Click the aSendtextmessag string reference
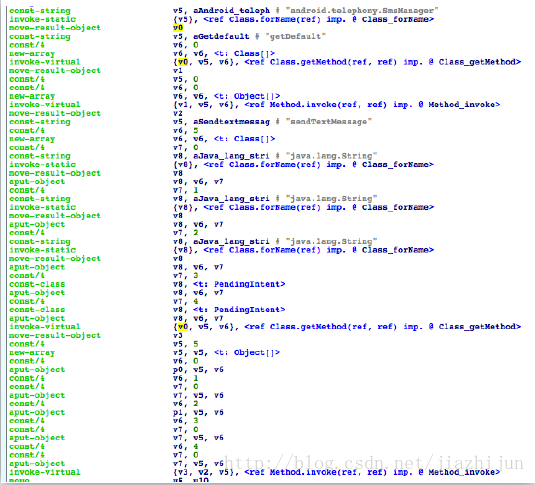Screen dimensions: 535x485 [231, 122]
